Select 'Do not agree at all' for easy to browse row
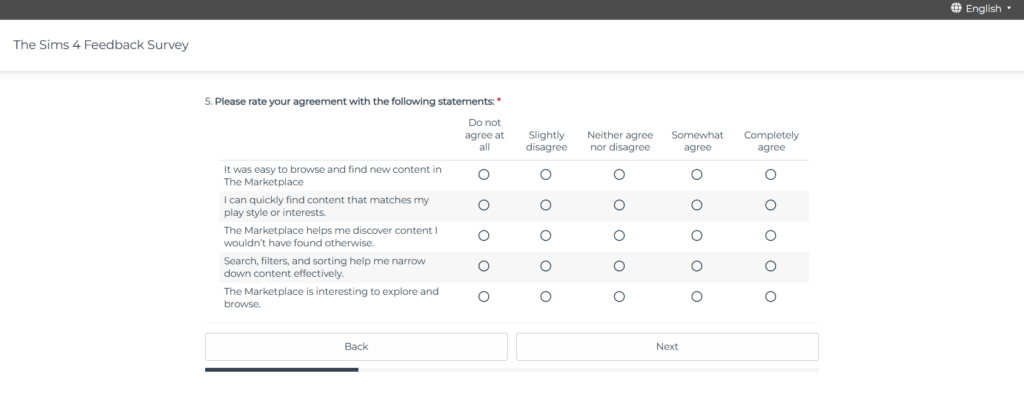Image resolution: width=1024 pixels, height=406 pixels. [x=484, y=175]
